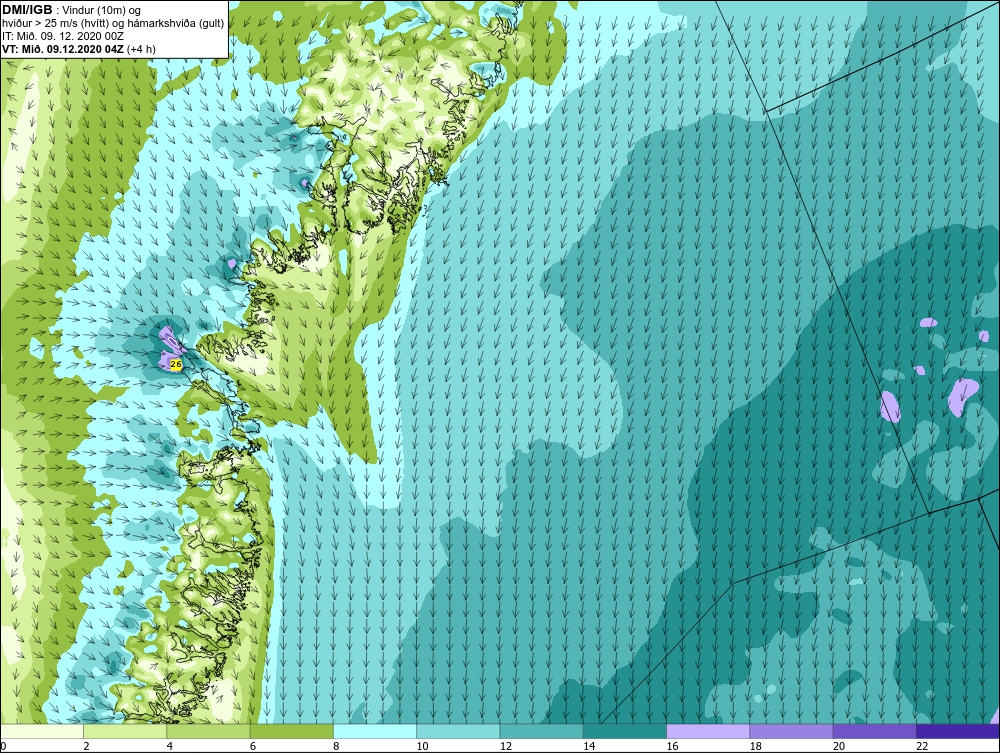Image resolution: width=1000 pixels, height=753 pixels.
Task: Click the DMI/IGB title text
Action: [x=27, y=10]
